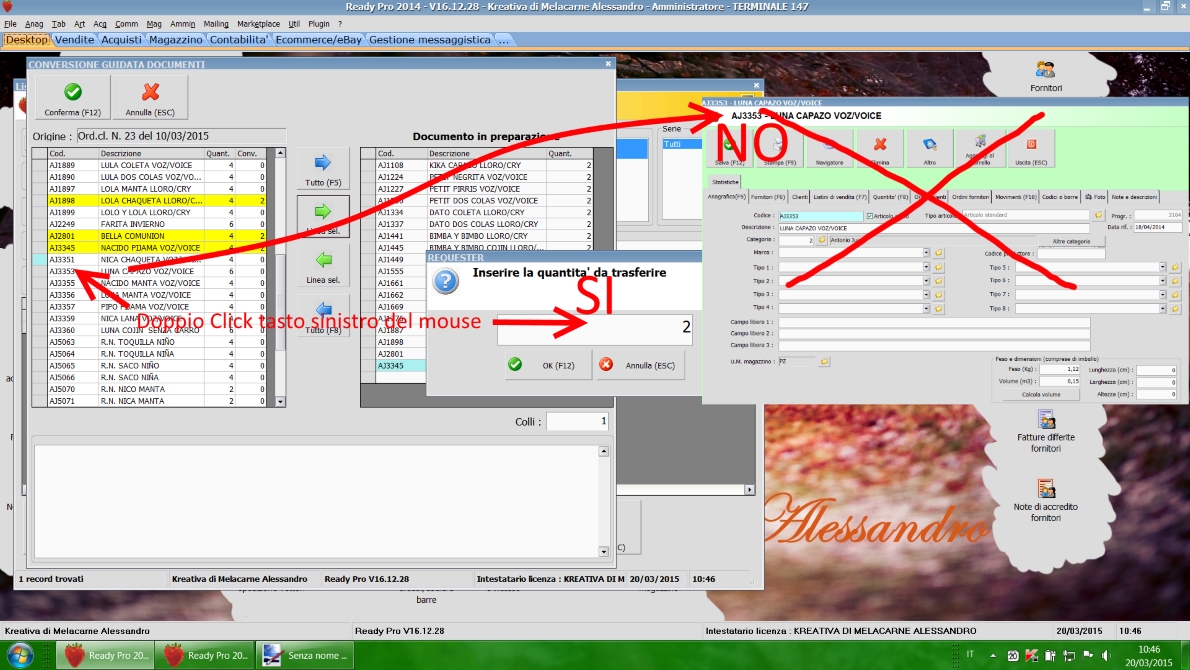Open folder lookup next to Categoria field

tap(821, 240)
